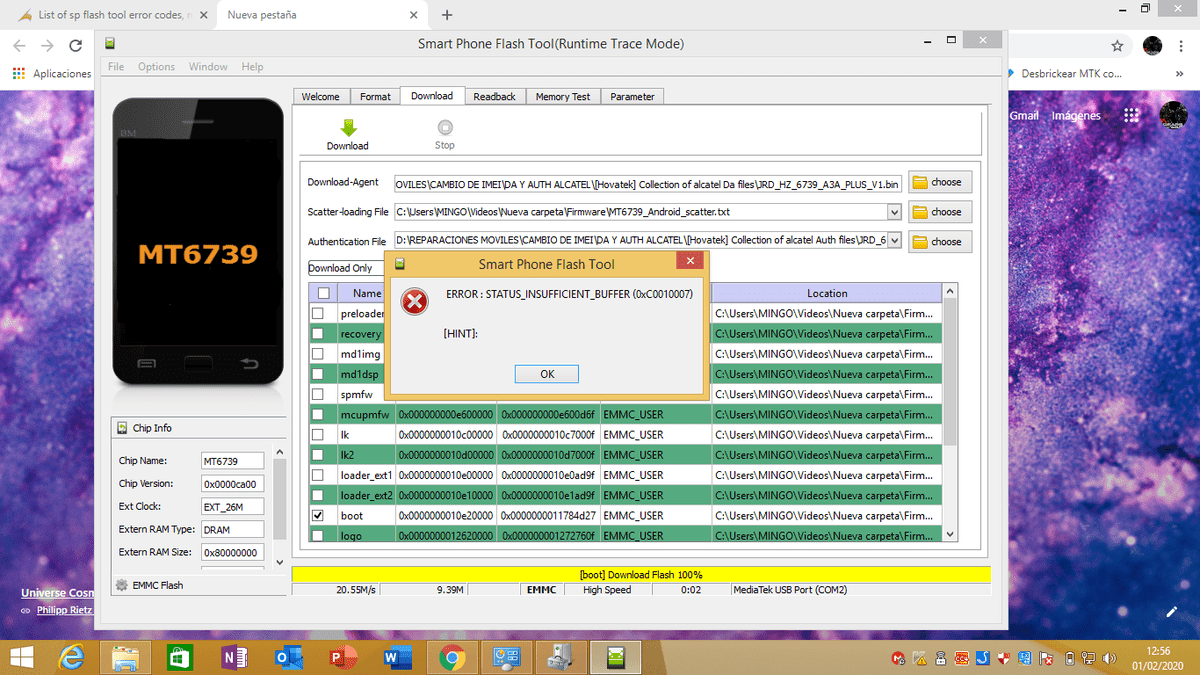The width and height of the screenshot is (1200, 675).
Task: Click the partition table scrollbar up arrow
Action: coord(950,291)
